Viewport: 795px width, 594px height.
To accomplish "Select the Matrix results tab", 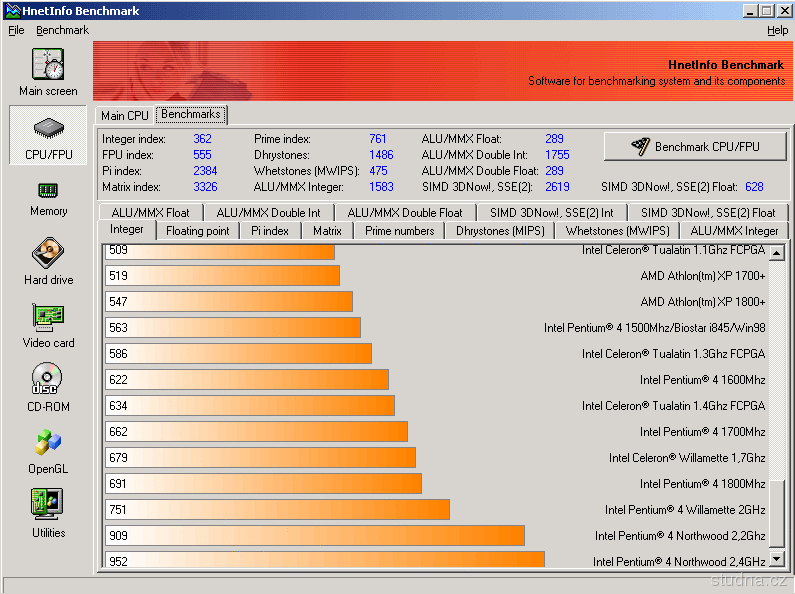I will pos(327,231).
